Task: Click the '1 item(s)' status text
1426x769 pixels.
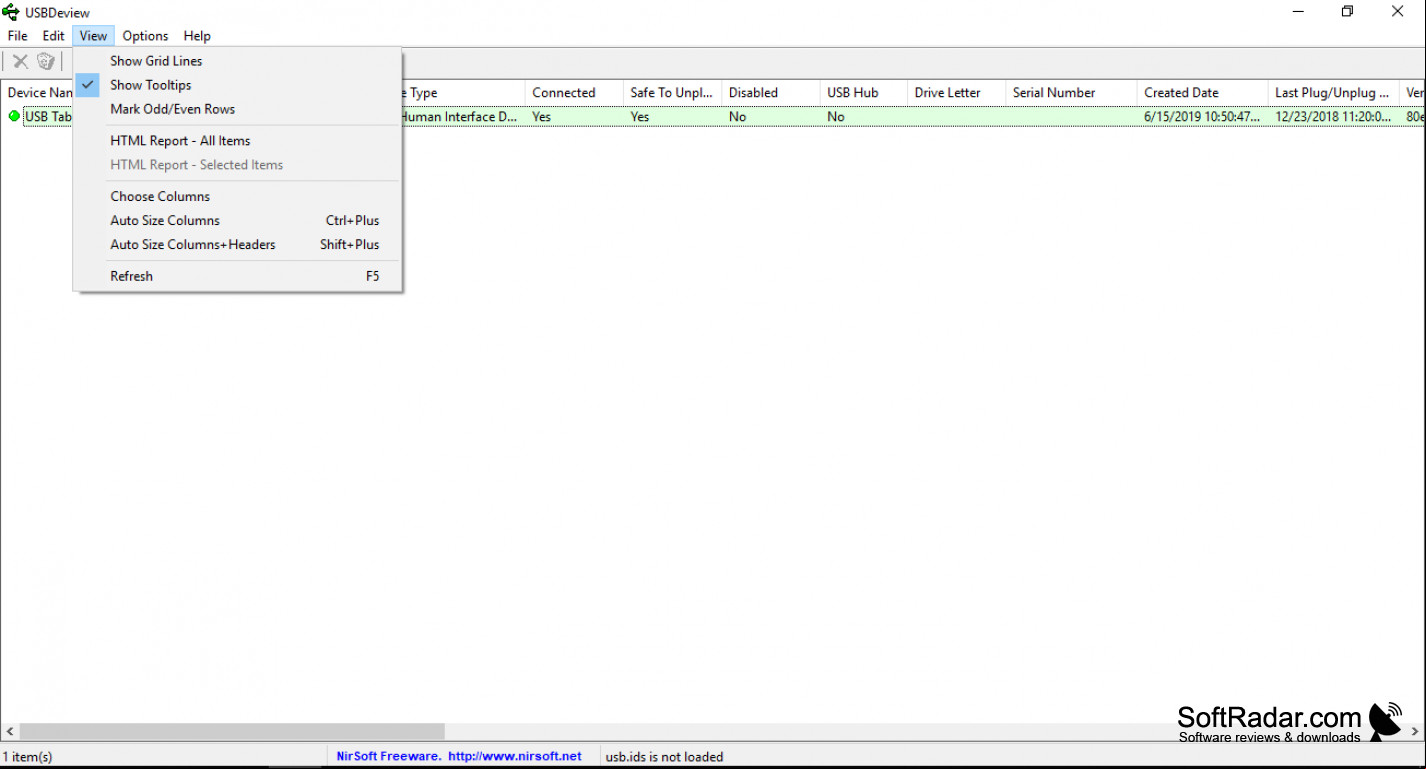Action: pos(28,757)
